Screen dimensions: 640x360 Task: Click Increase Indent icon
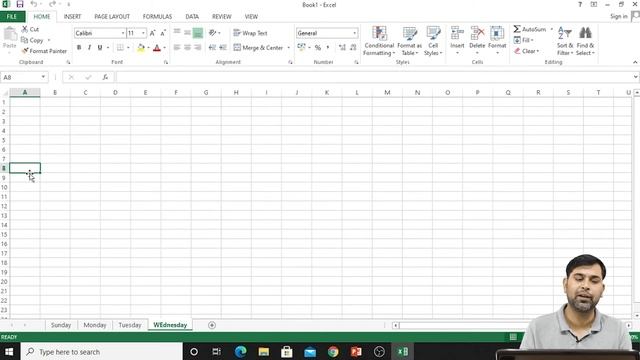coord(223,48)
